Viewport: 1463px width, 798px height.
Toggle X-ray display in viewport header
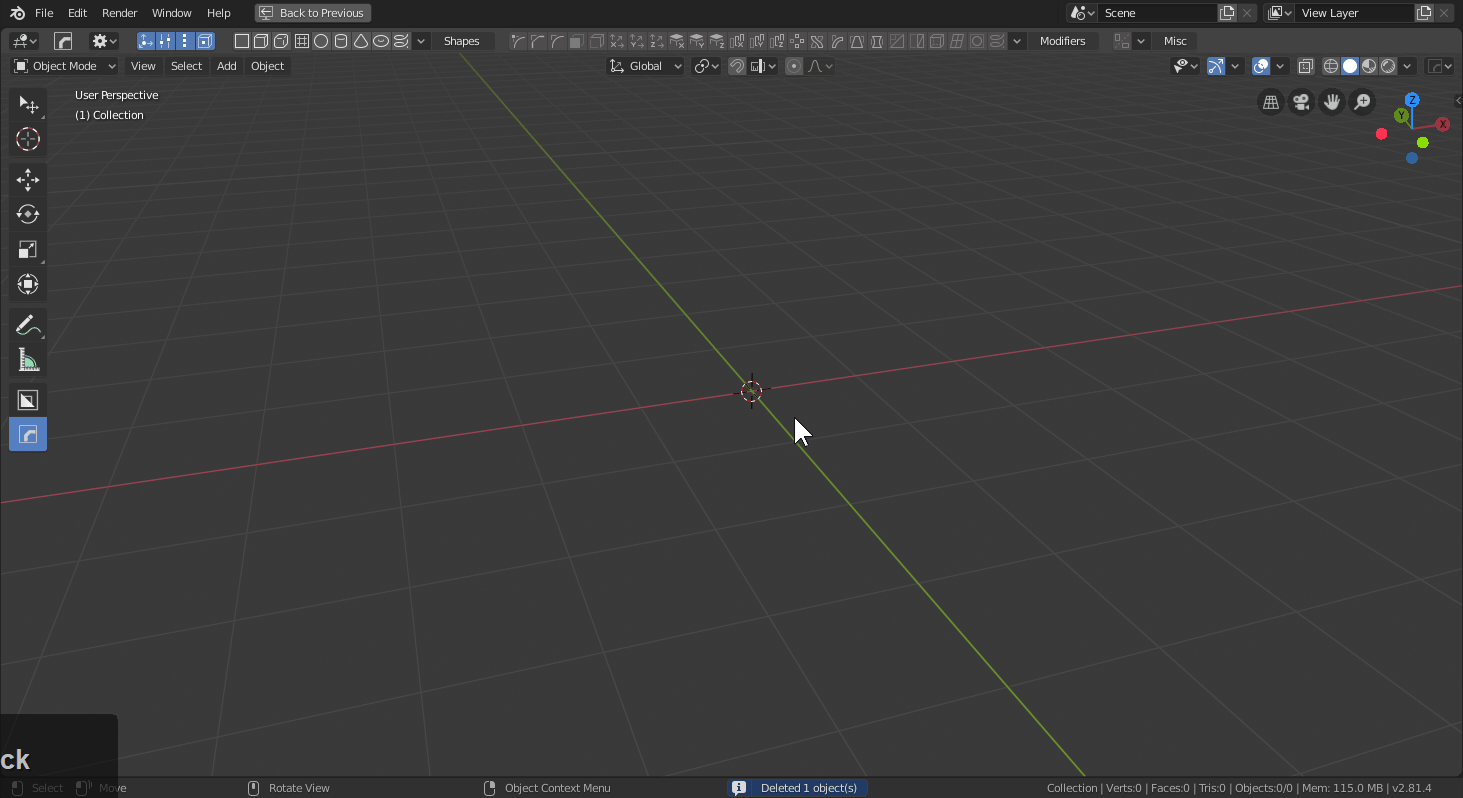tap(1306, 66)
